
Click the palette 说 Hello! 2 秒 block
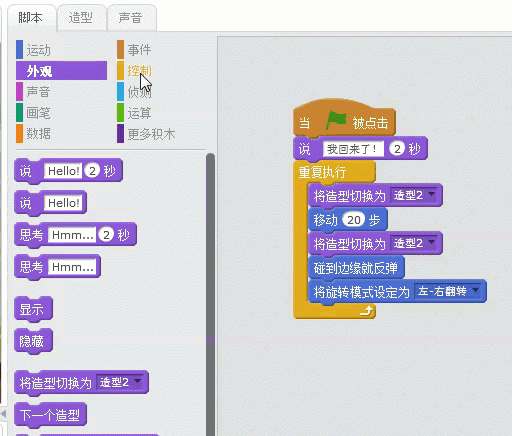point(68,171)
